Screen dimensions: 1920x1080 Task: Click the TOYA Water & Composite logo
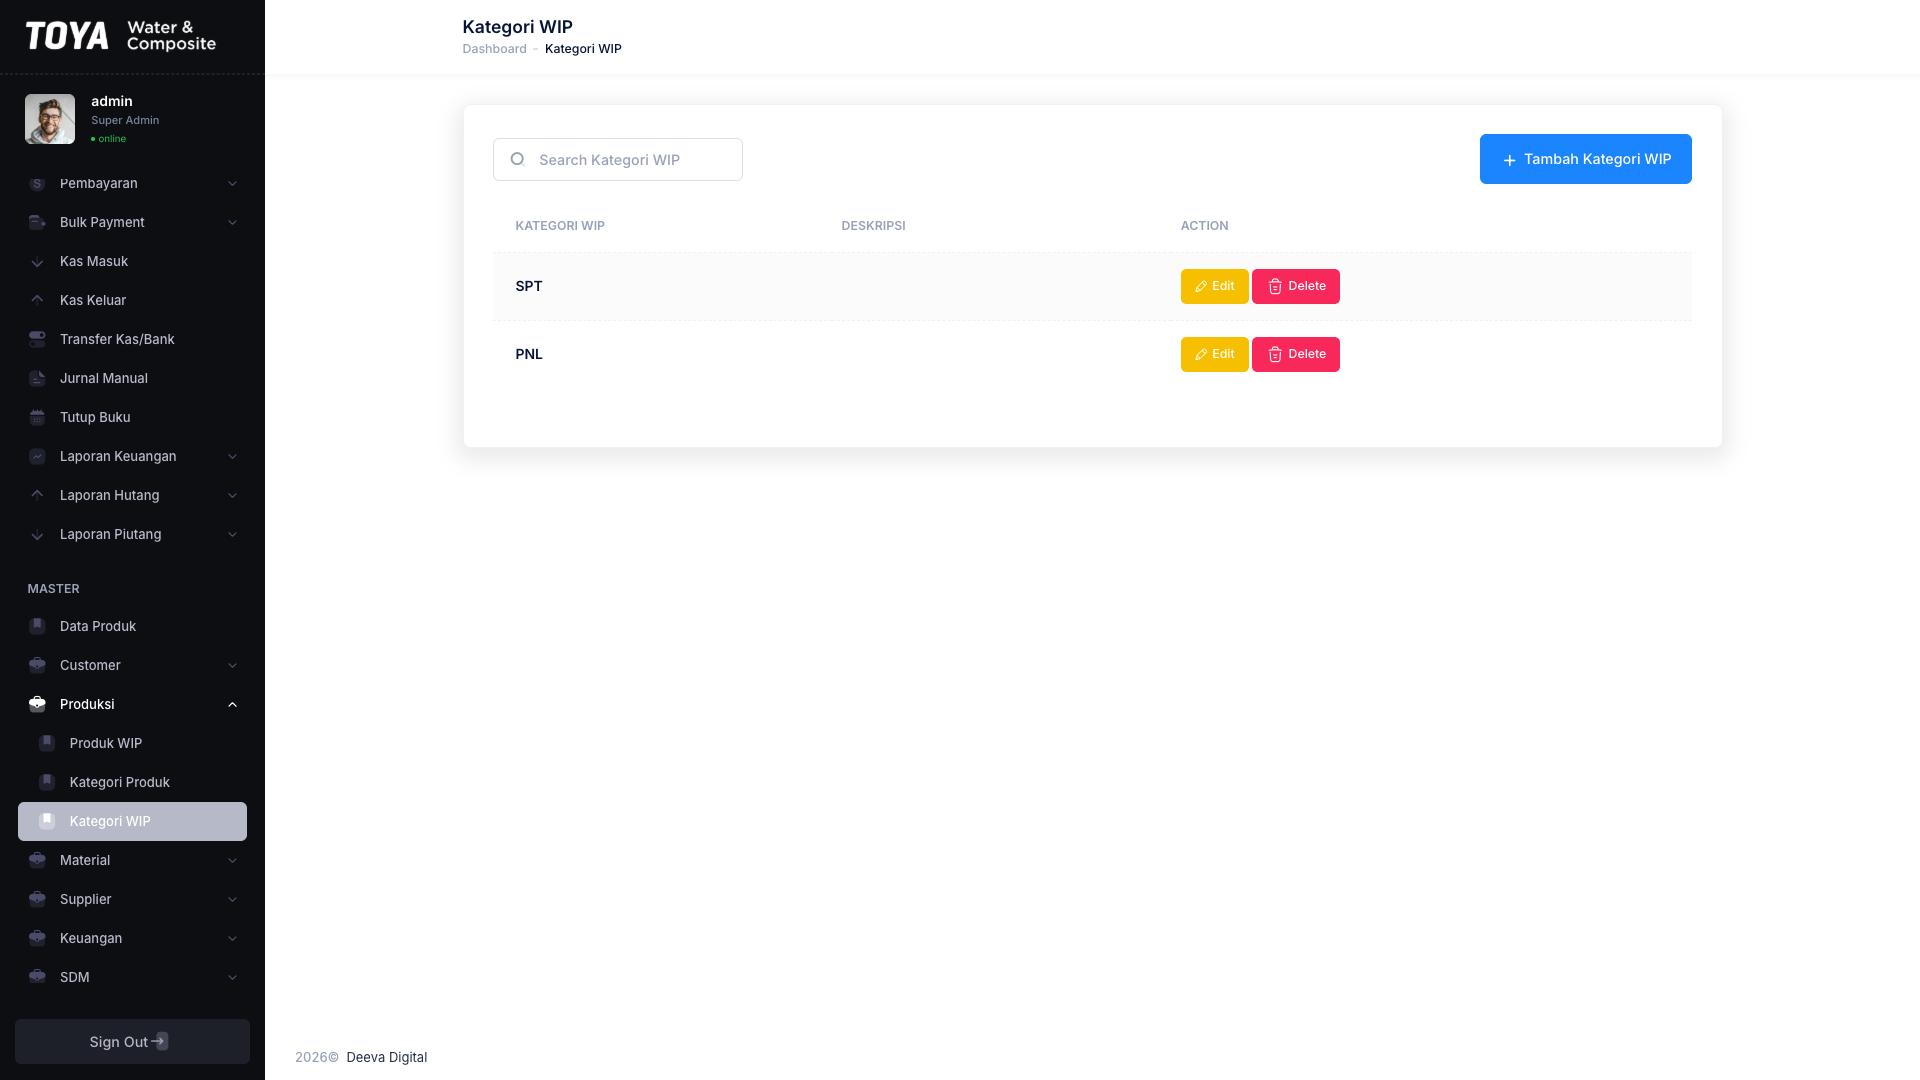pyautogui.click(x=120, y=36)
